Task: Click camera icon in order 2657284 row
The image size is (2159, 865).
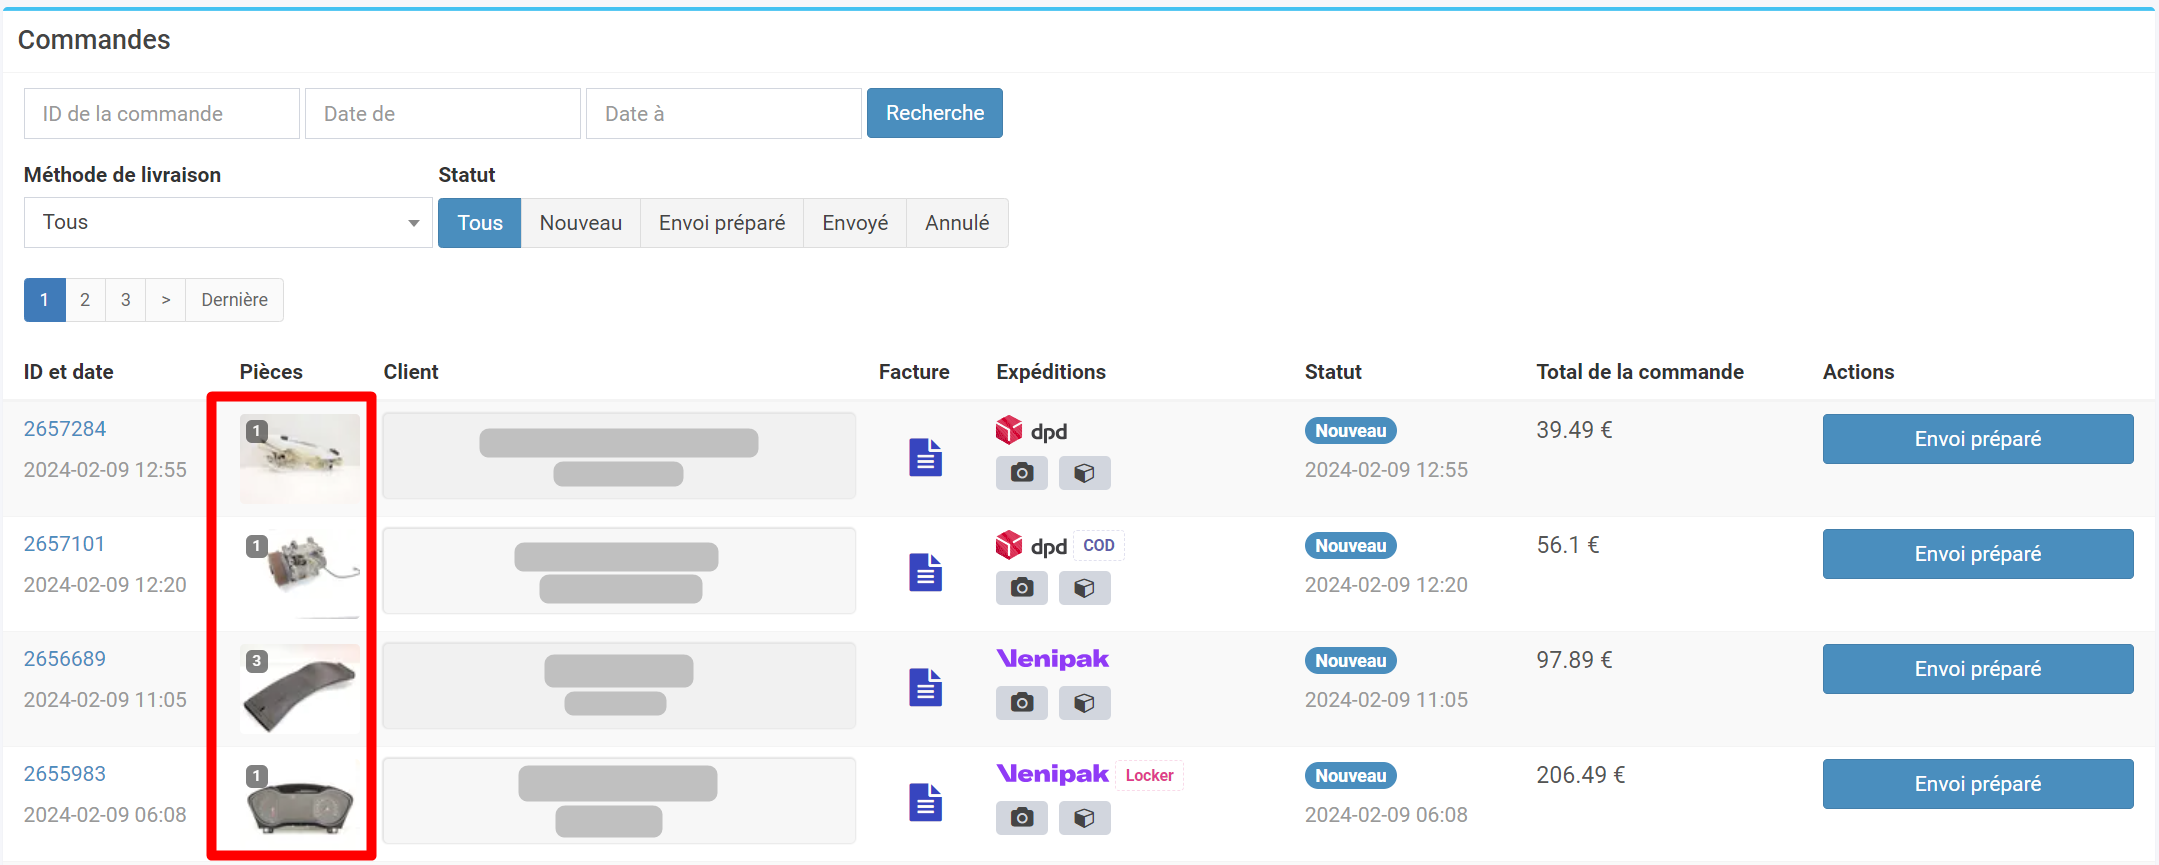Action: click(1021, 473)
